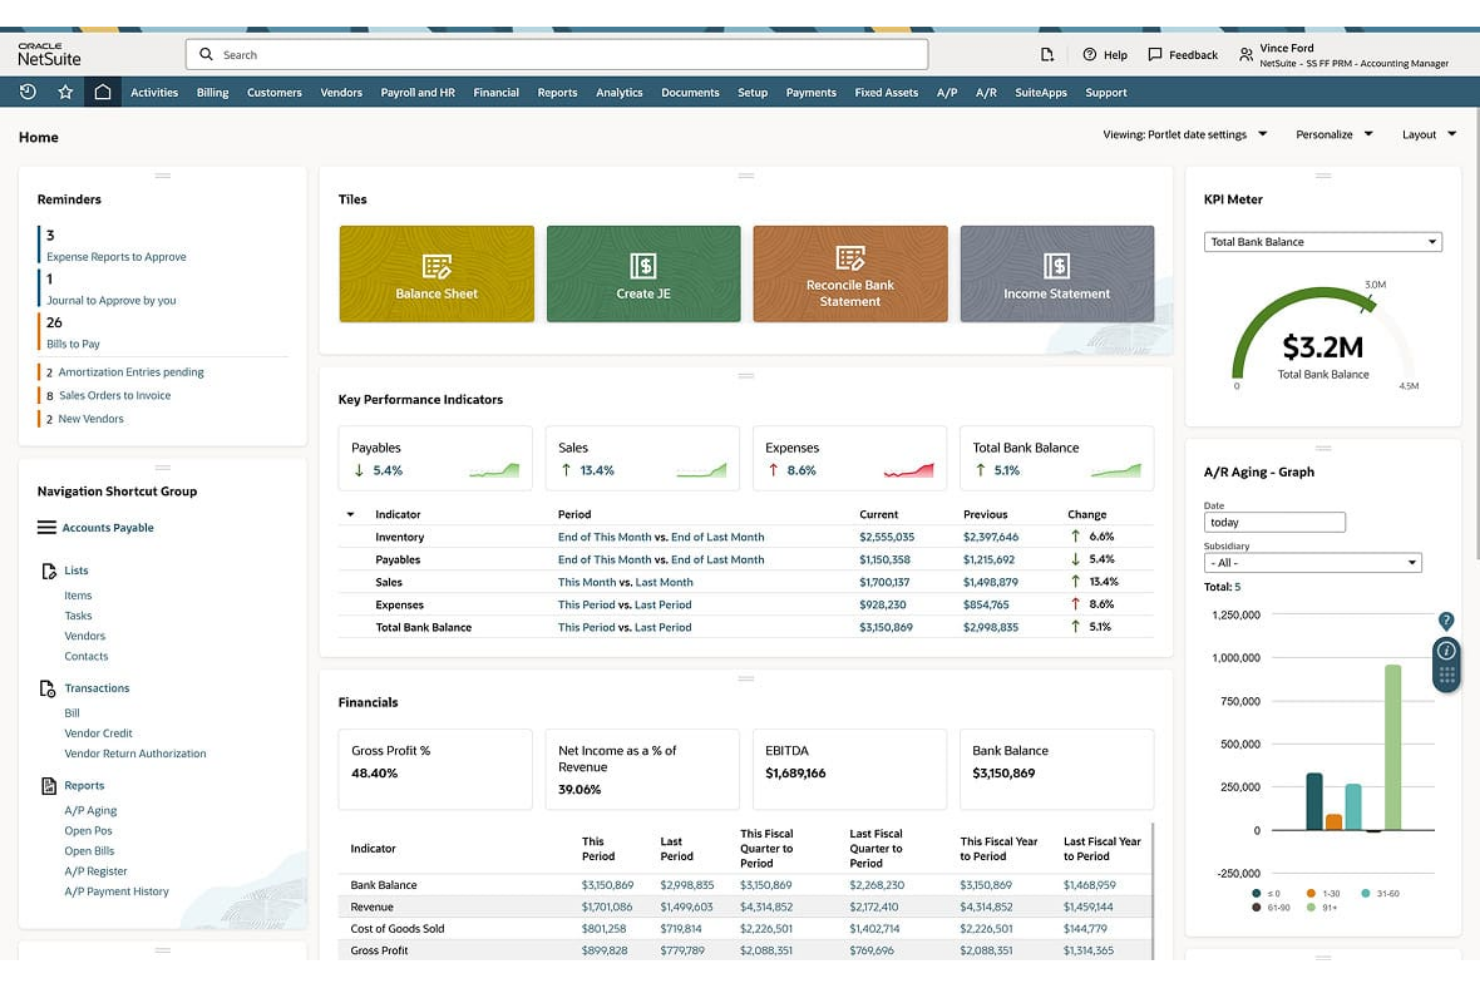Expand the Personalize dropdown
The width and height of the screenshot is (1480, 987).
(1334, 134)
